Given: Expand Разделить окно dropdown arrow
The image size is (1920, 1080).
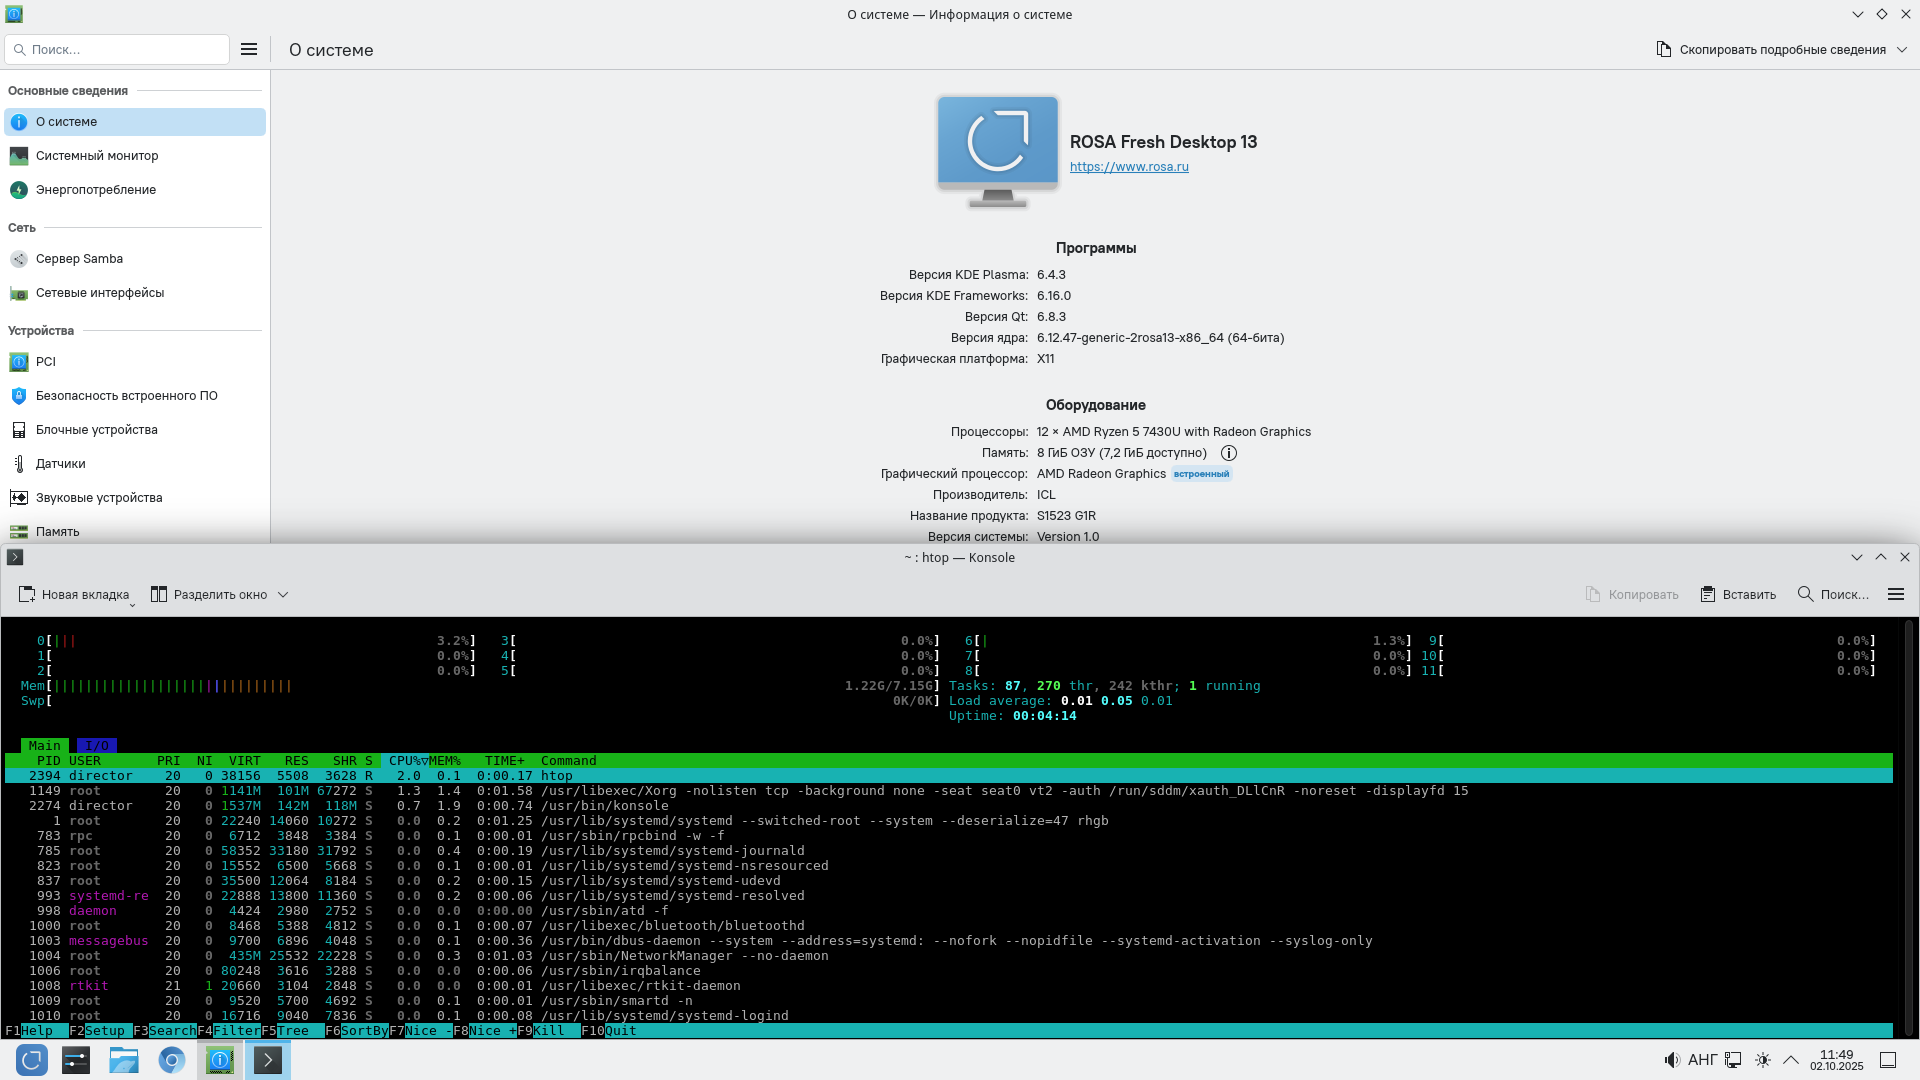Looking at the screenshot, I should [x=283, y=594].
